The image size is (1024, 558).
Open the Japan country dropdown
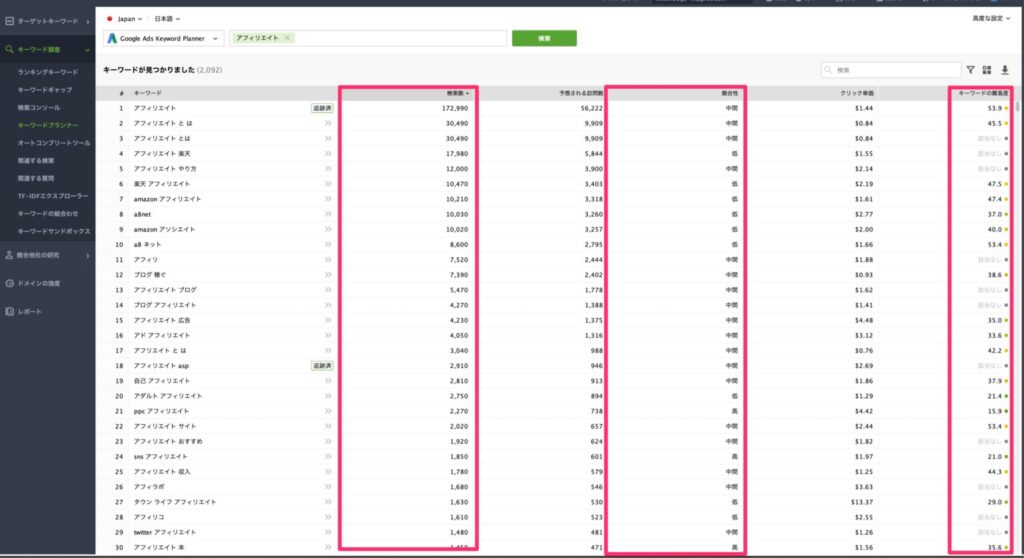pos(124,19)
